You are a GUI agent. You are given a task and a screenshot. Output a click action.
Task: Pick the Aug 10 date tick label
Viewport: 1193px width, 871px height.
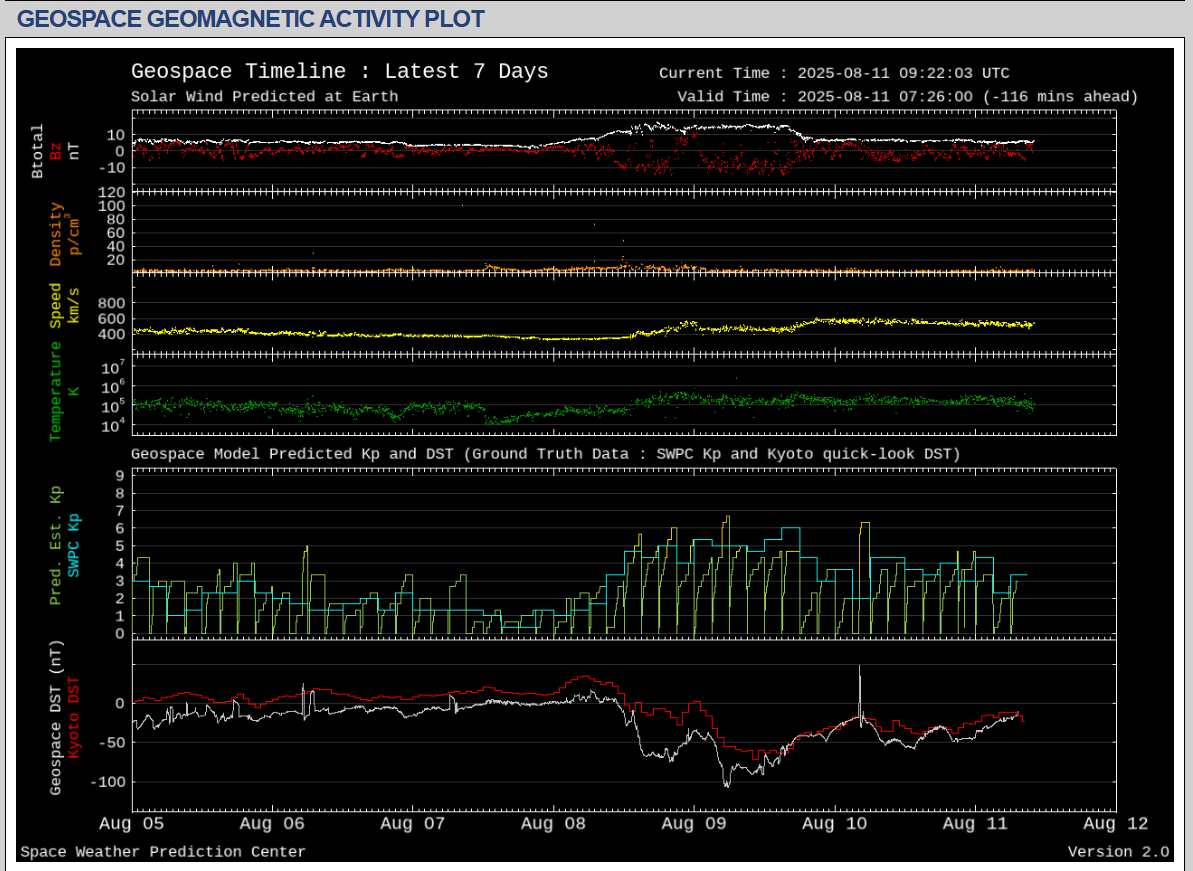click(x=835, y=824)
